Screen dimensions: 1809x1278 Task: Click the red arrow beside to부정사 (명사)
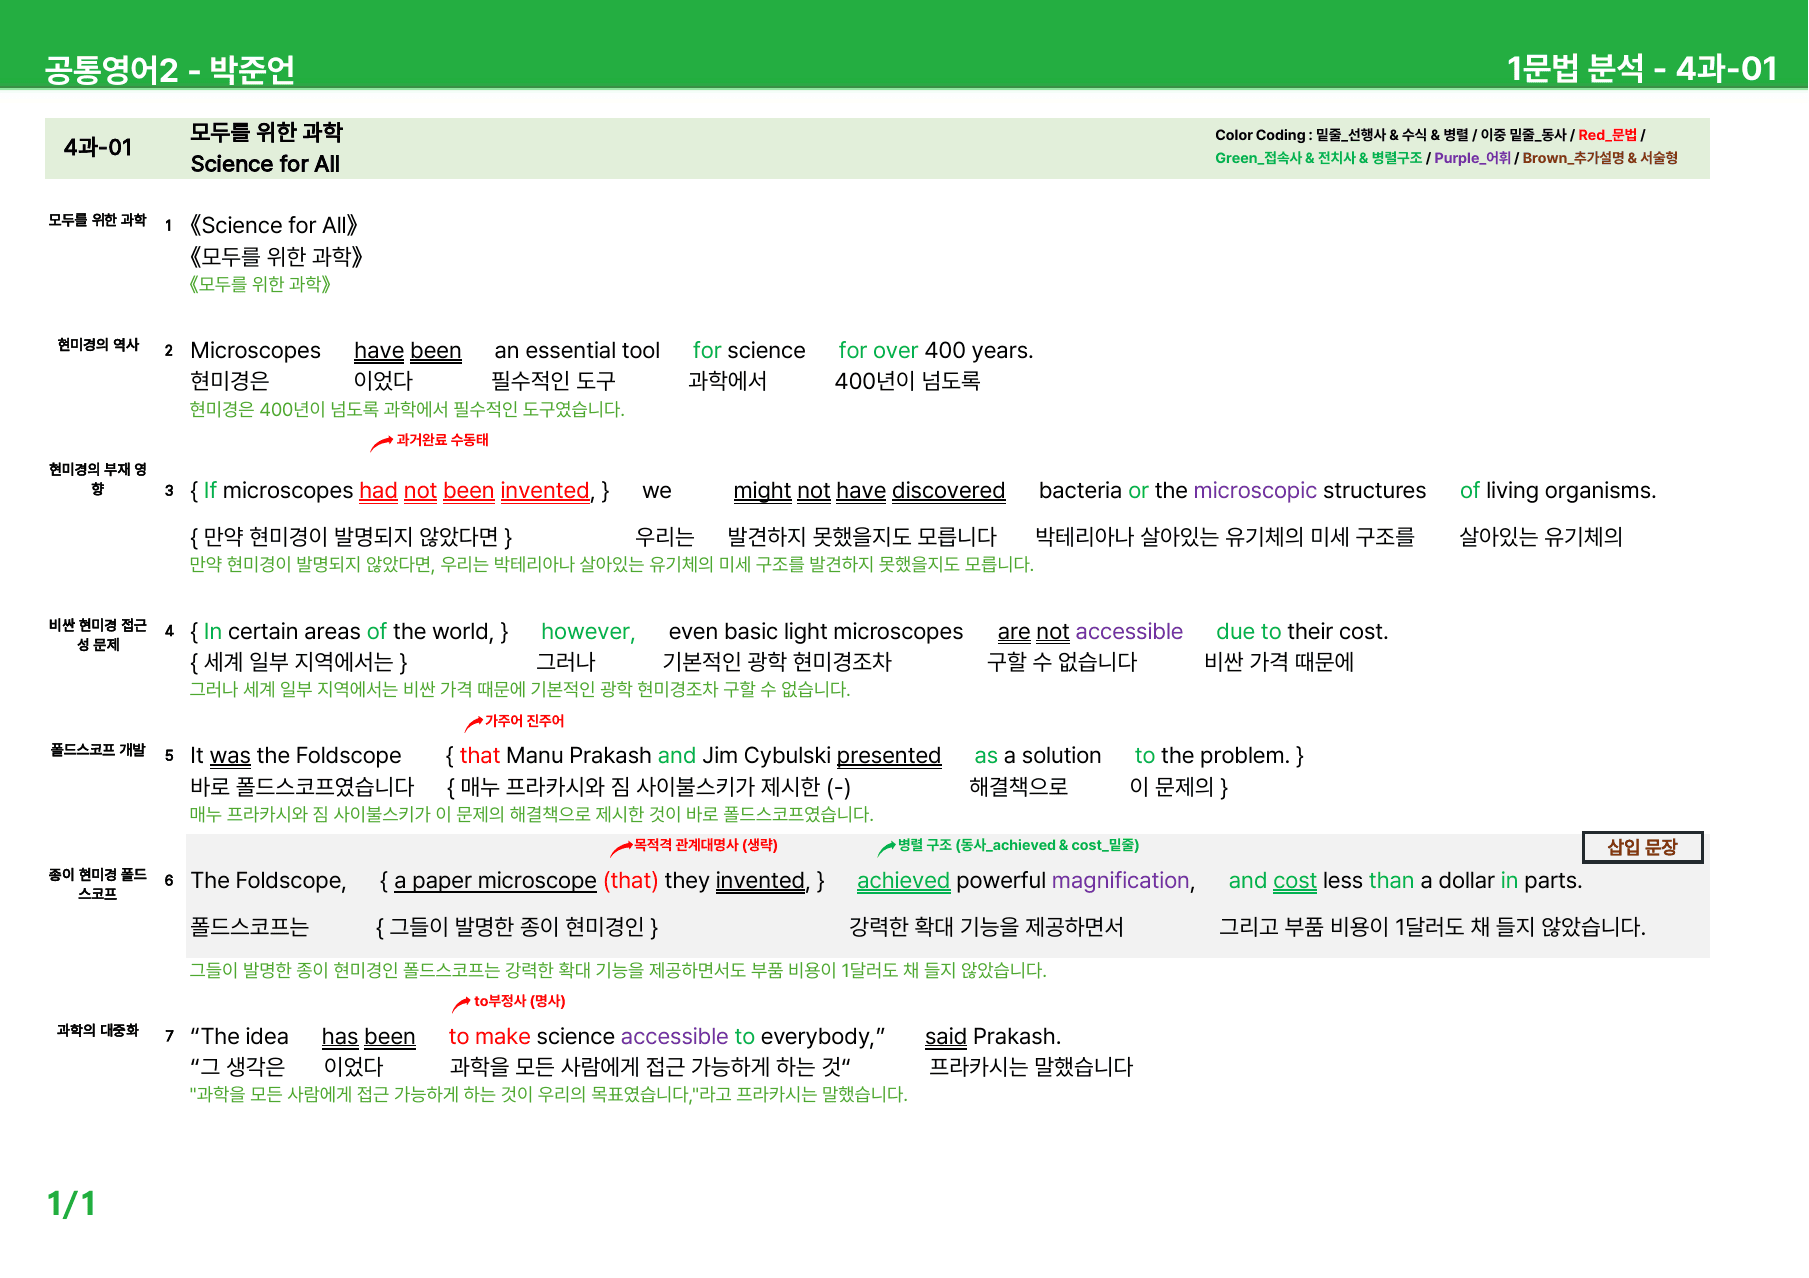tap(461, 1003)
